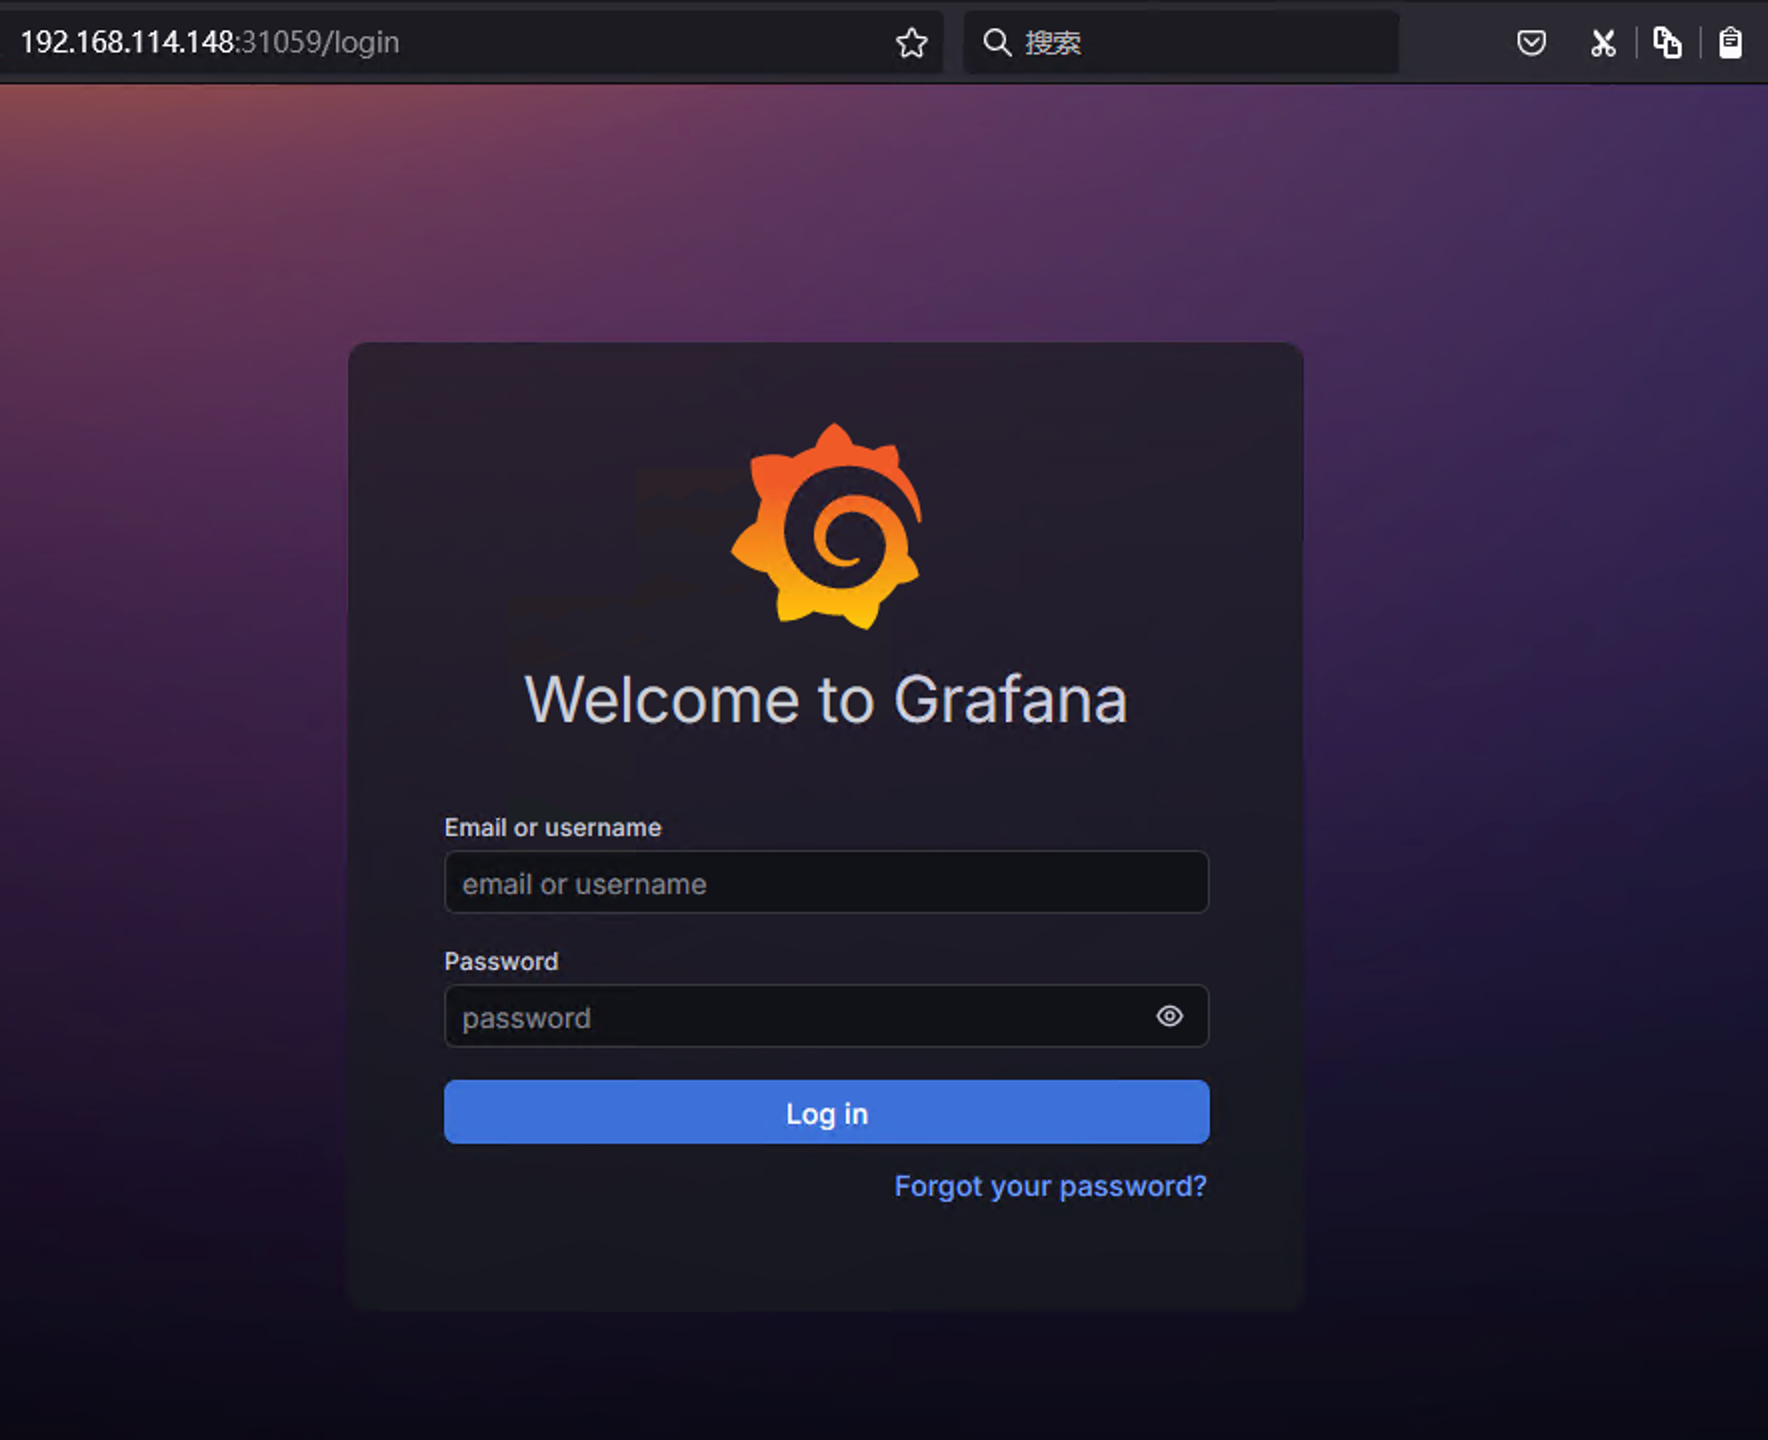Click the copy icon in browser toolbar
The height and width of the screenshot is (1440, 1768).
(x=1667, y=43)
